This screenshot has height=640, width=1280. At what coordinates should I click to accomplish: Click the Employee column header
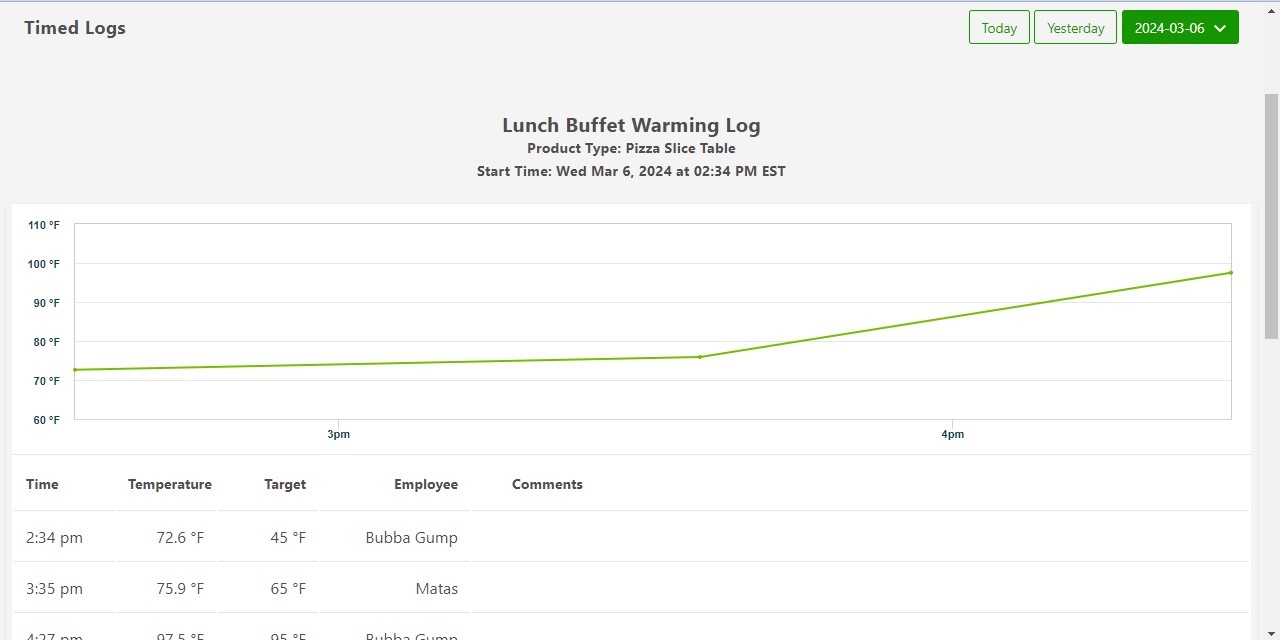click(425, 484)
